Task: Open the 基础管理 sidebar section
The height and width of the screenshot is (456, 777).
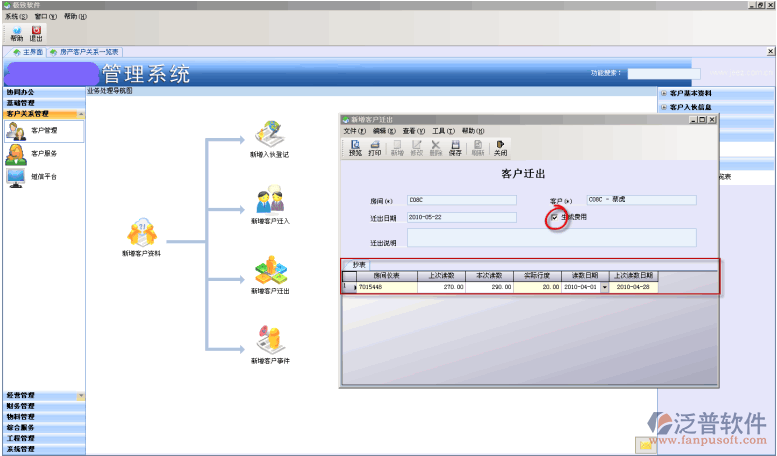Action: [44, 103]
